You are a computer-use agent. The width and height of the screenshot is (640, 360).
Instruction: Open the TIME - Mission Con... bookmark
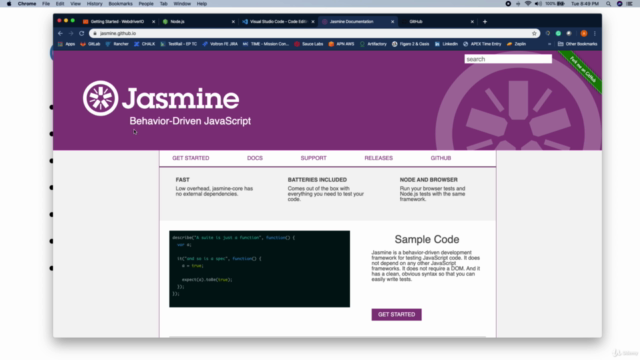[x=266, y=44]
